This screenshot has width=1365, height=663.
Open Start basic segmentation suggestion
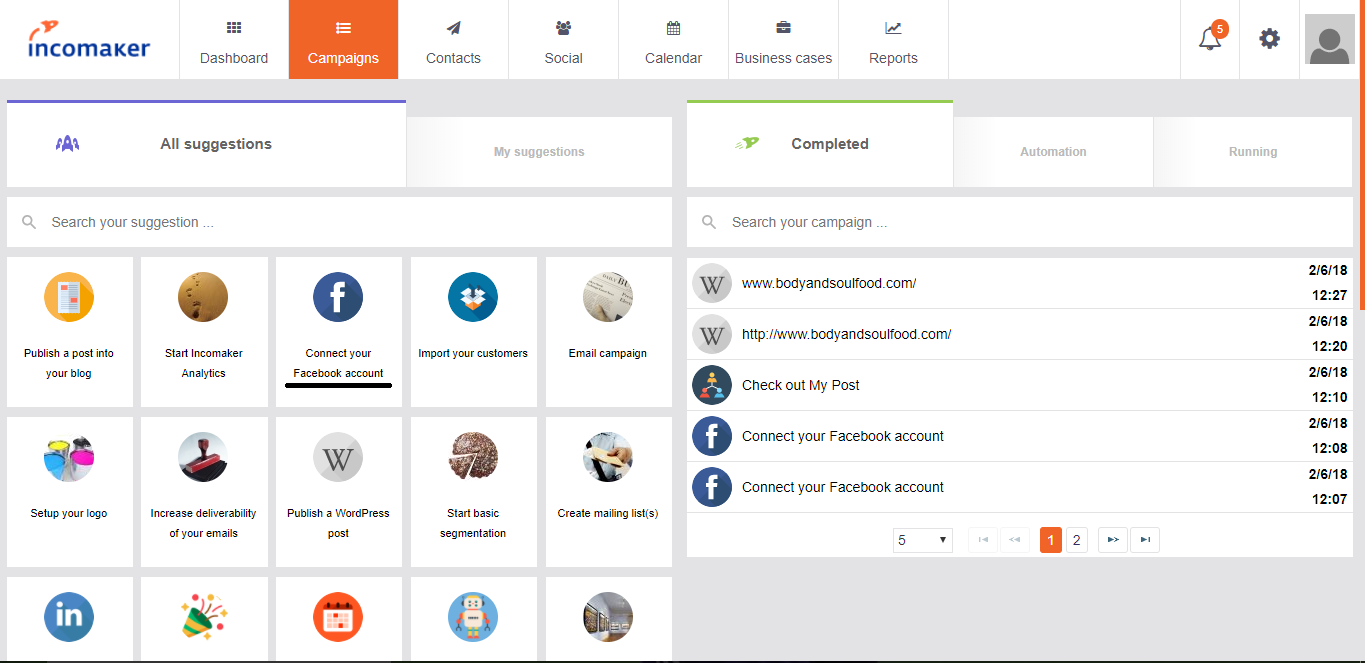[x=473, y=492]
